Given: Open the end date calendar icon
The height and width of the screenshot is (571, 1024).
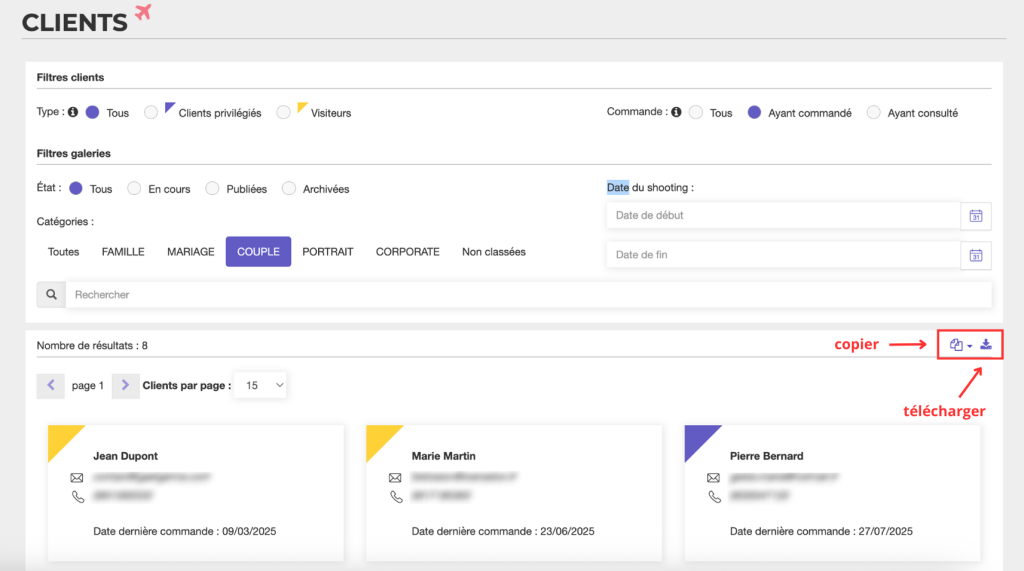Looking at the screenshot, I should (976, 255).
